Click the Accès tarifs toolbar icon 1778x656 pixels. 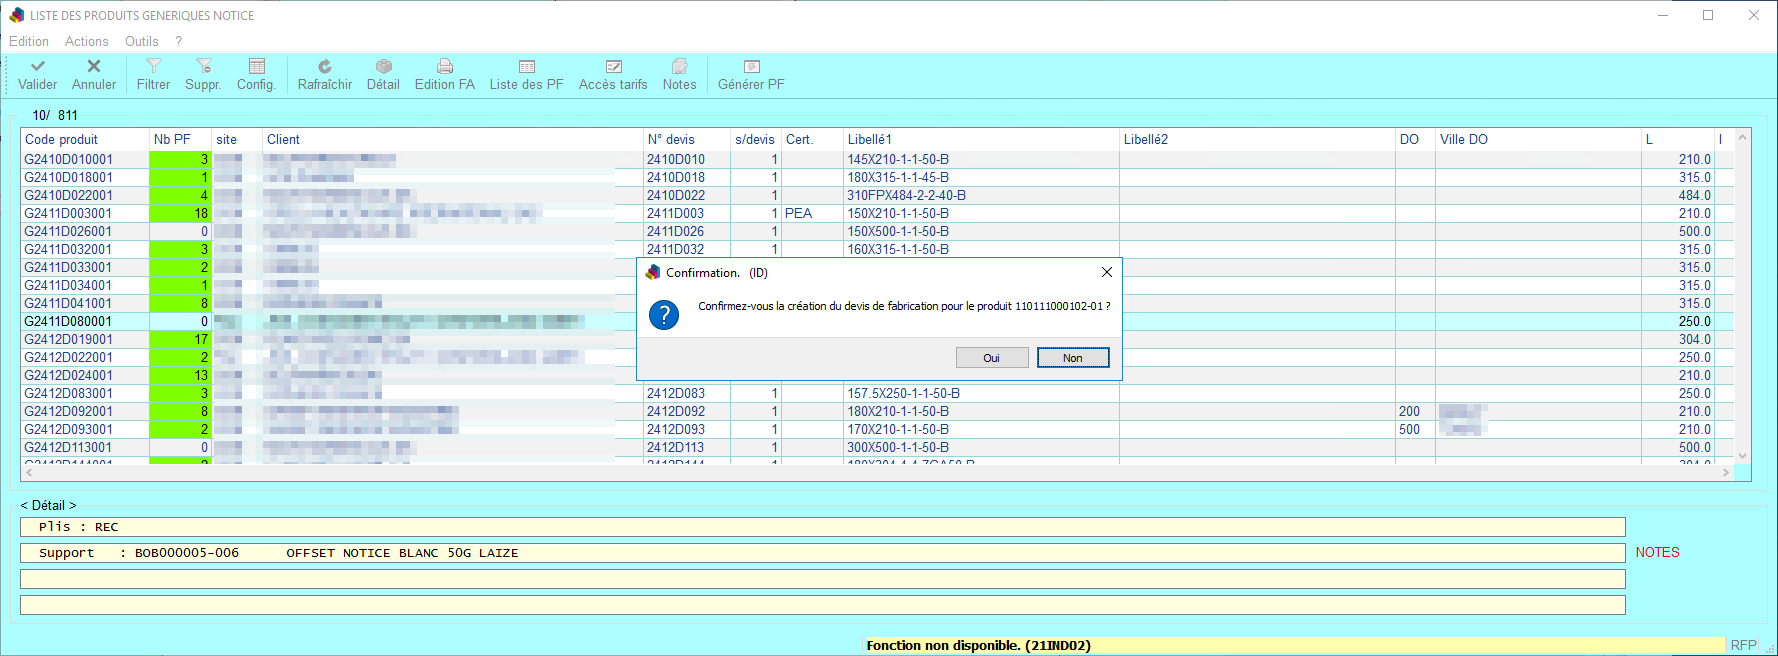(x=613, y=66)
